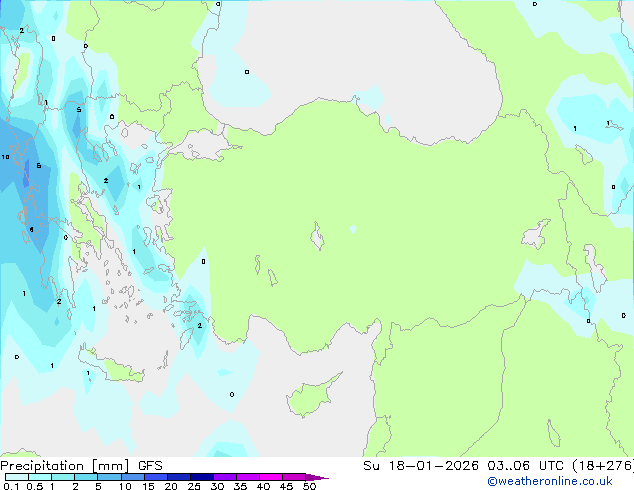Click the date "Su 18-01-2026 03..06 UTC" text
Screen dimensions: 634x490
coord(463,465)
